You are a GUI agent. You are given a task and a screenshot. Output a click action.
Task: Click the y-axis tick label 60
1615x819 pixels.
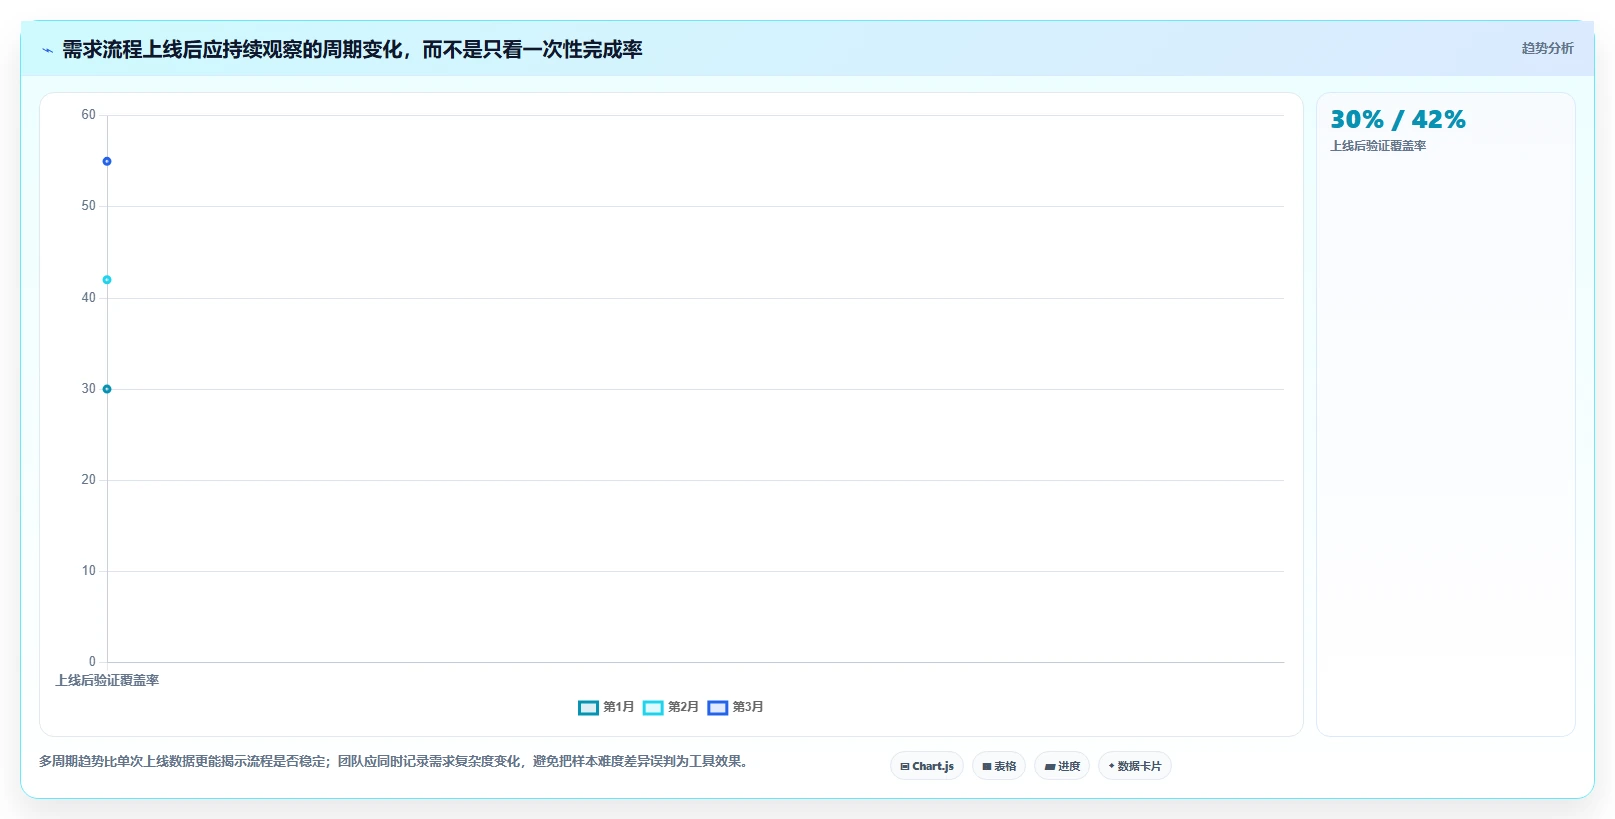pyautogui.click(x=89, y=115)
